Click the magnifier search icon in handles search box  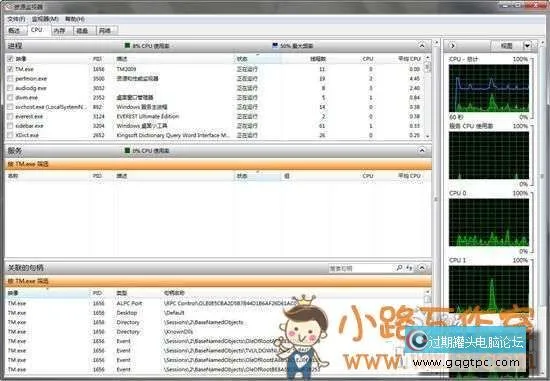coord(399,268)
